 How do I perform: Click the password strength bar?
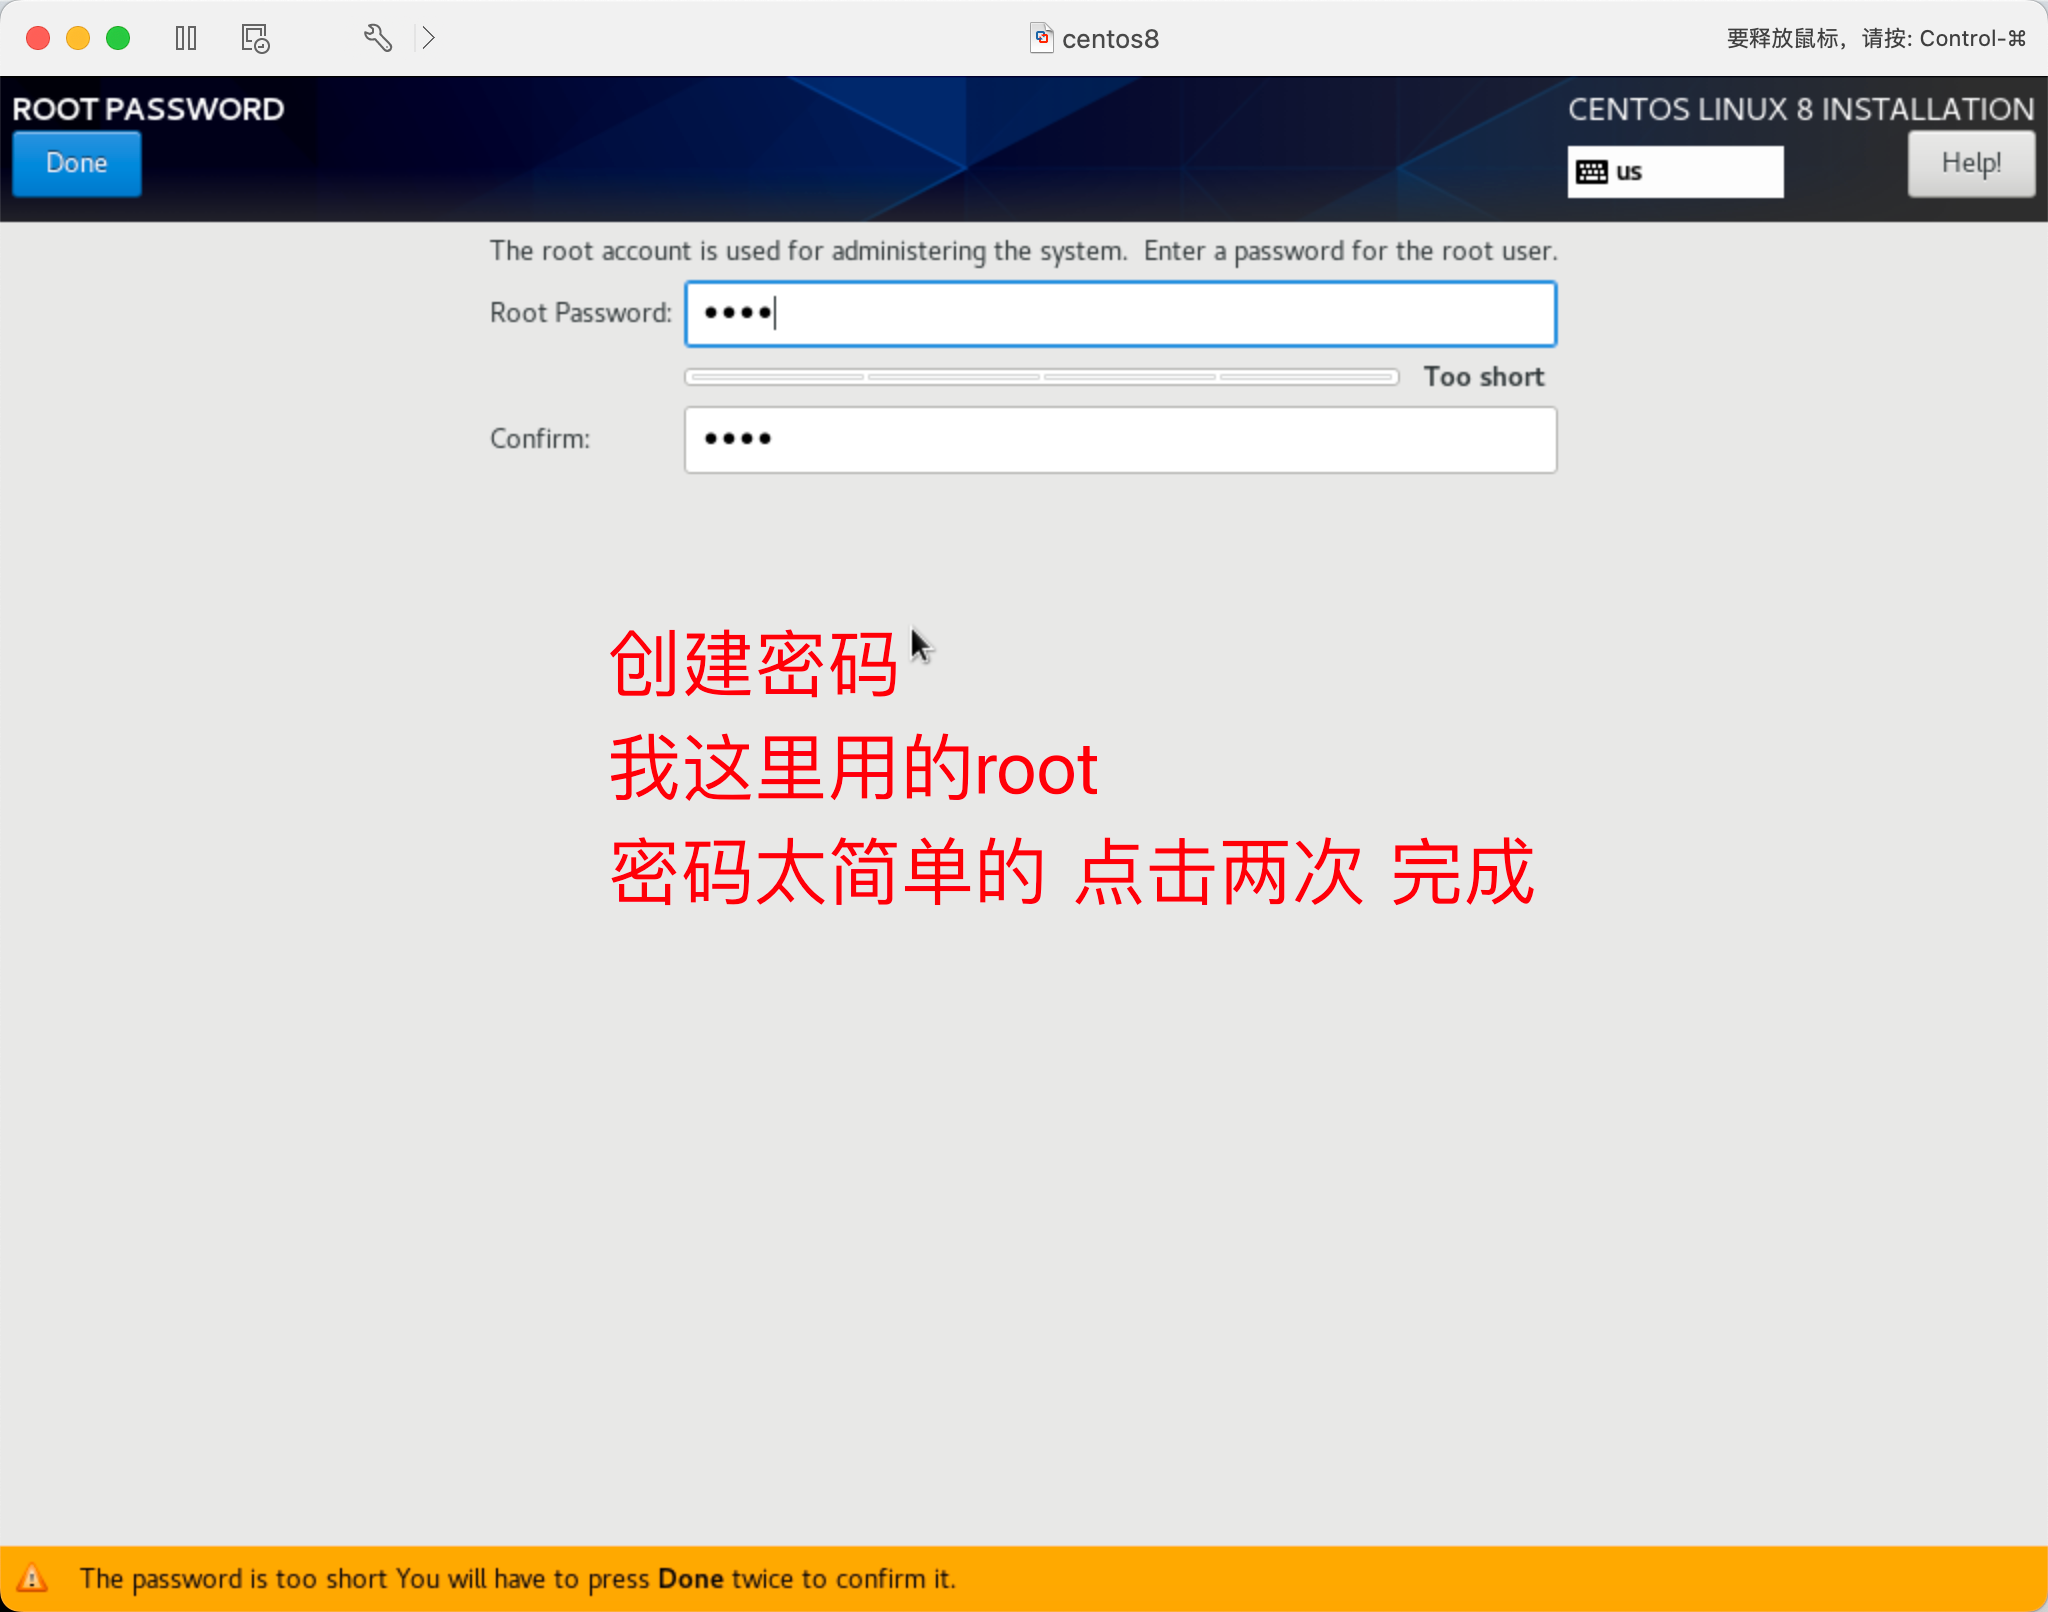point(1041,377)
